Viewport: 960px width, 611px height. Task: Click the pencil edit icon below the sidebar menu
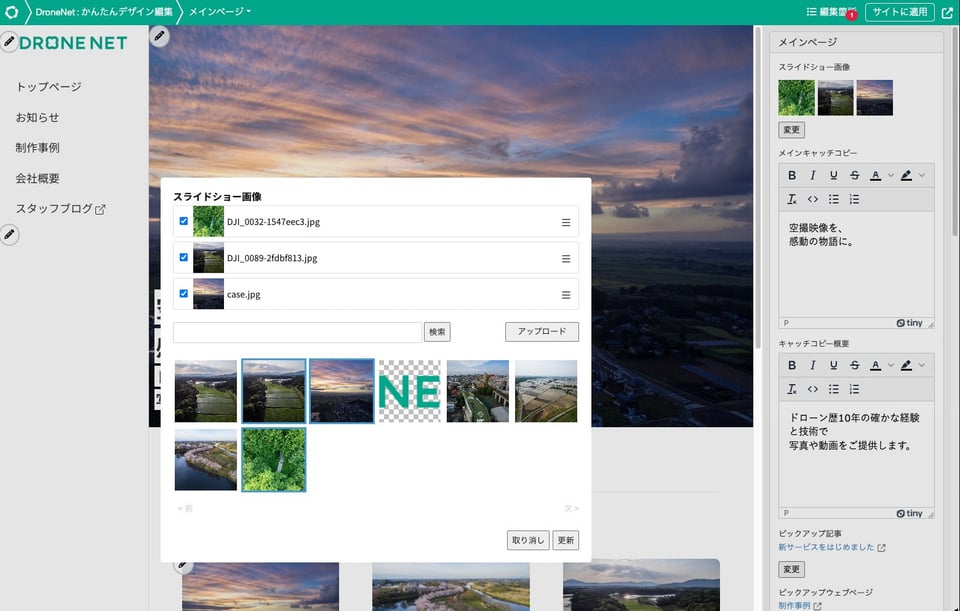(x=9, y=234)
